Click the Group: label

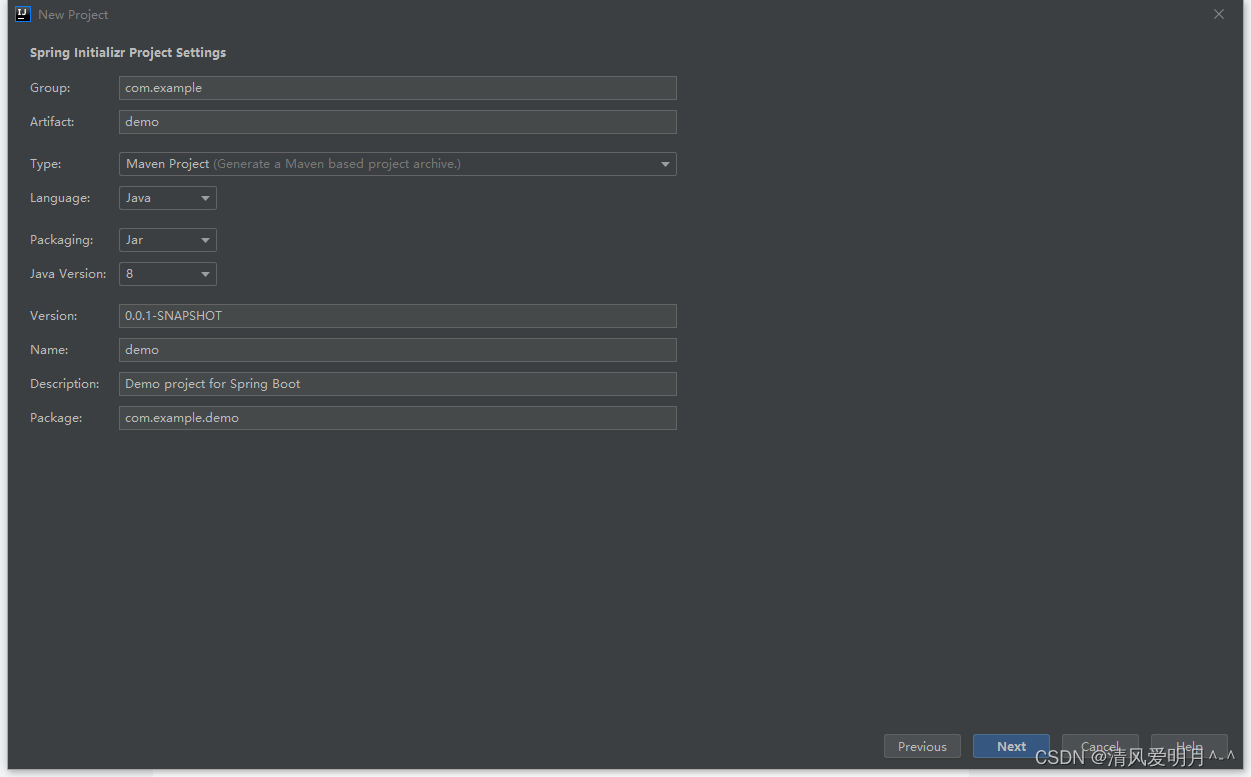[50, 88]
